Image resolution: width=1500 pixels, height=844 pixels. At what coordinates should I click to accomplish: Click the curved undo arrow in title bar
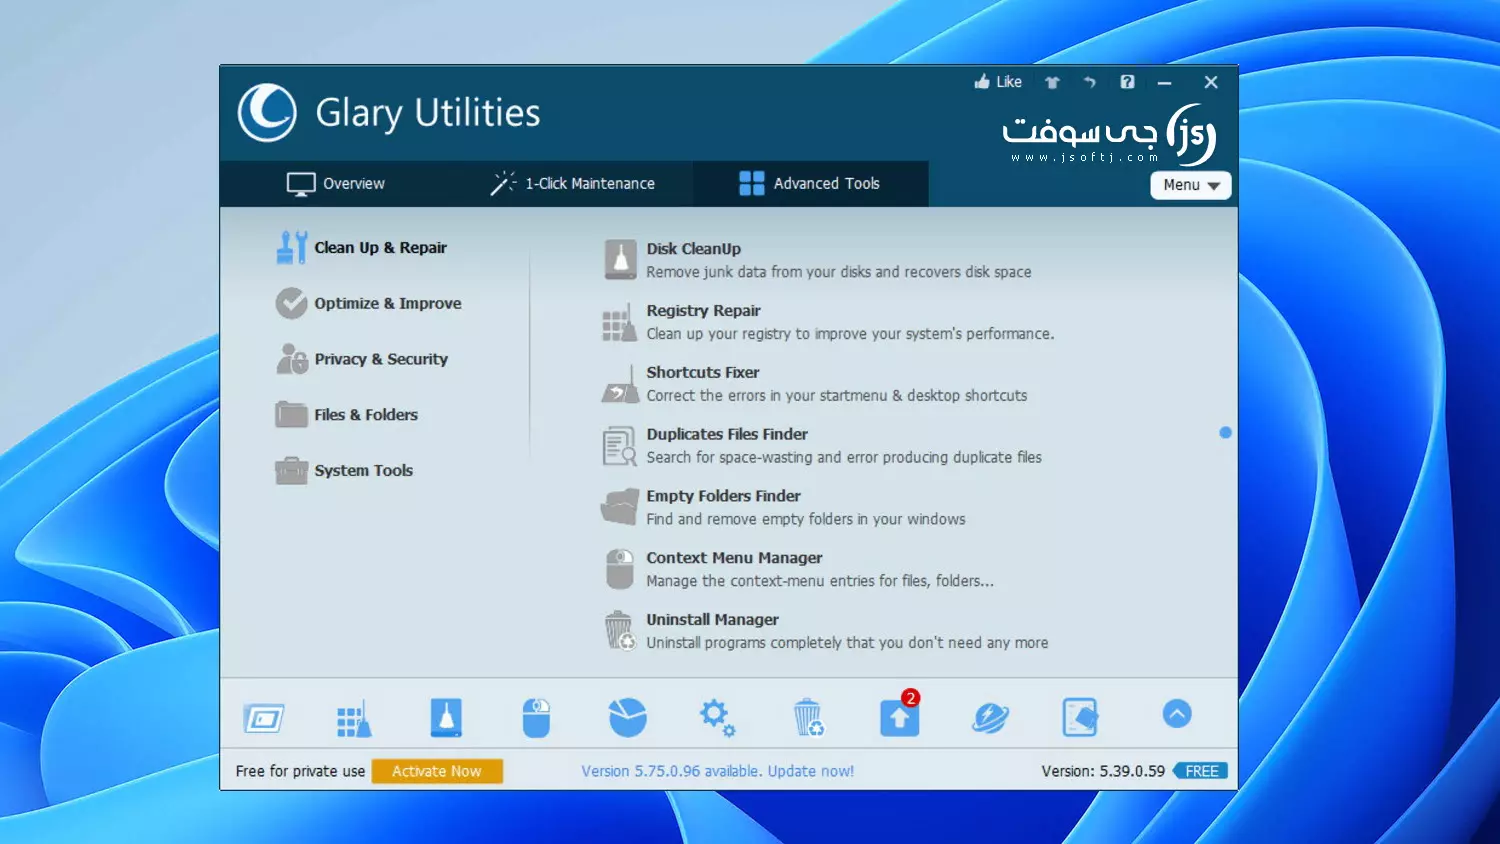click(x=1090, y=82)
